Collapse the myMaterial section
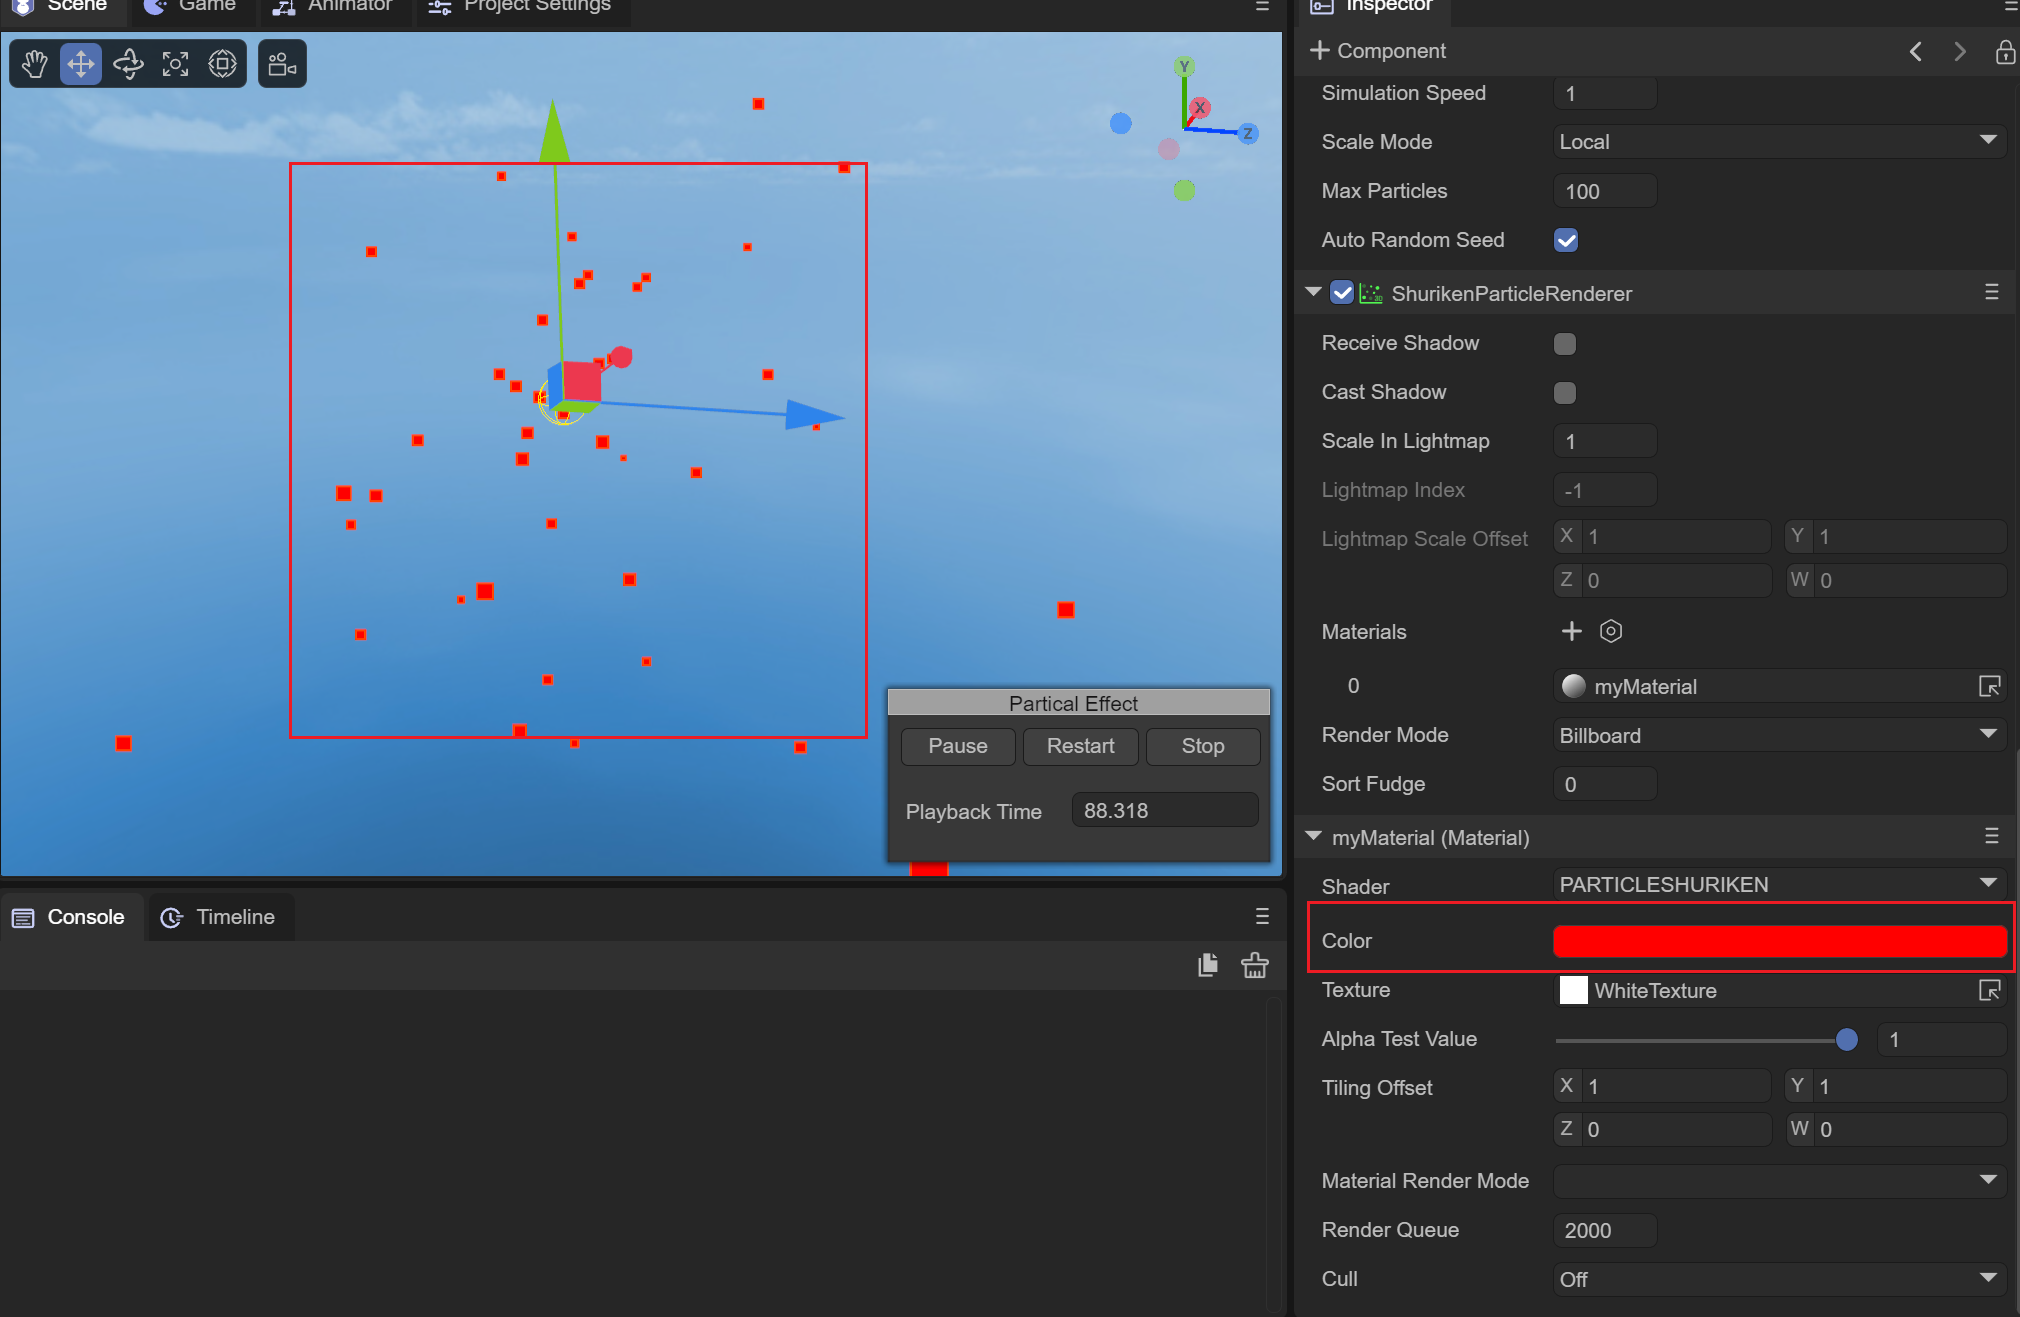 point(1314,837)
